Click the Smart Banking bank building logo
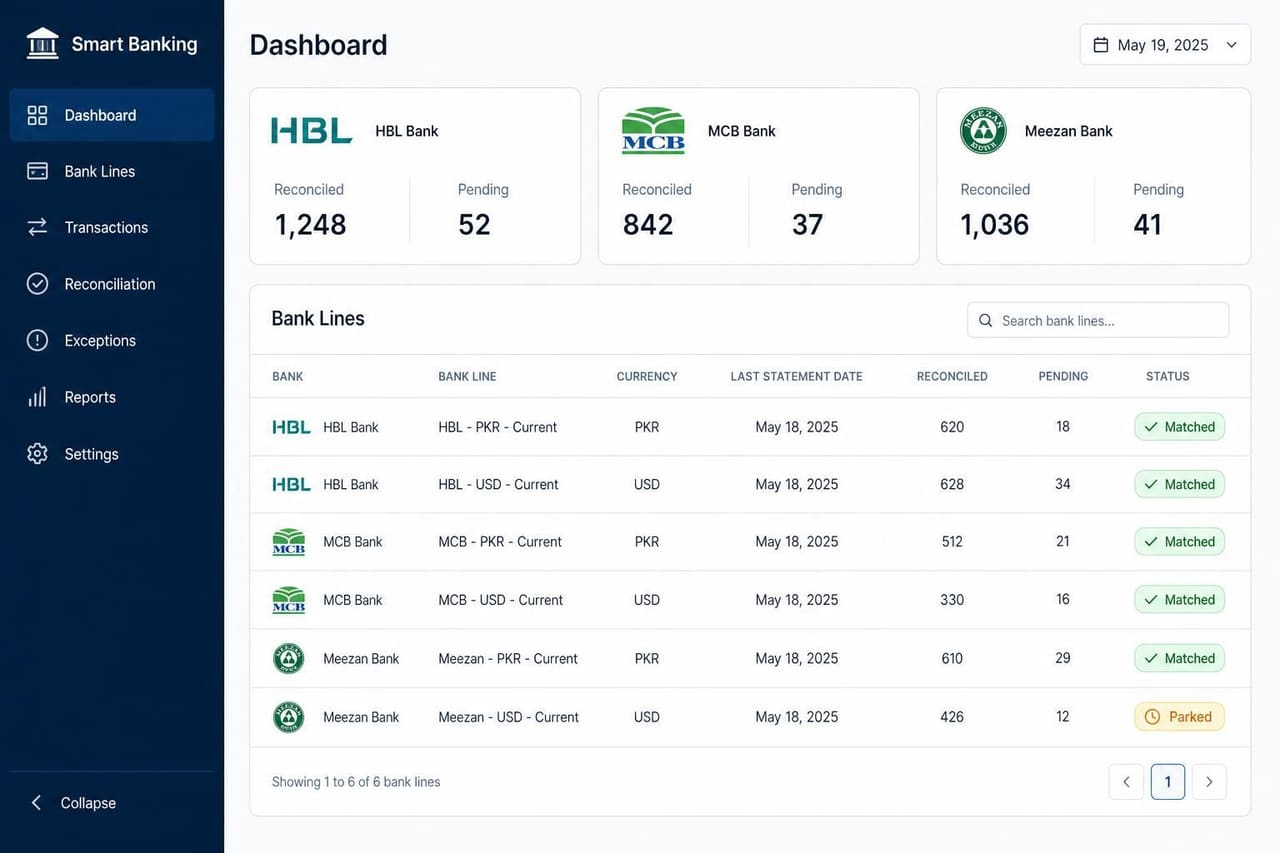 click(42, 44)
